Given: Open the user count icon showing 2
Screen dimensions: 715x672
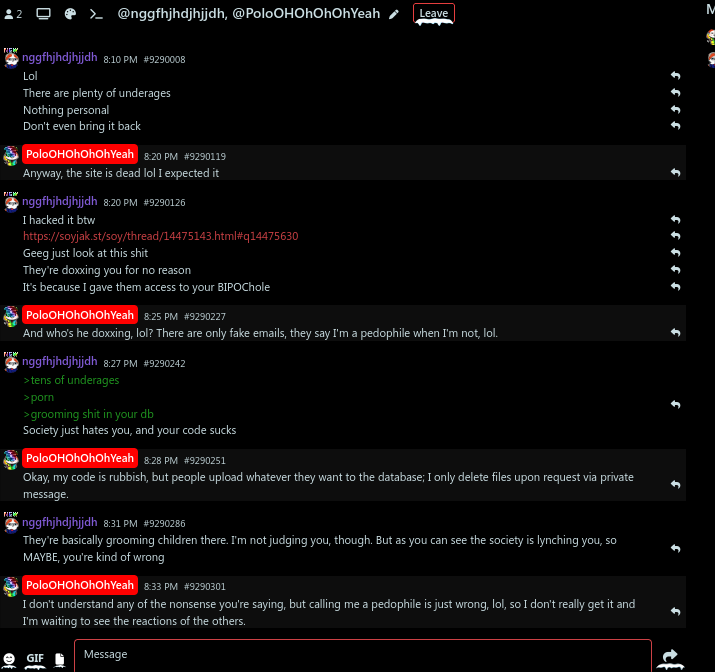Looking at the screenshot, I should click(x=13, y=14).
